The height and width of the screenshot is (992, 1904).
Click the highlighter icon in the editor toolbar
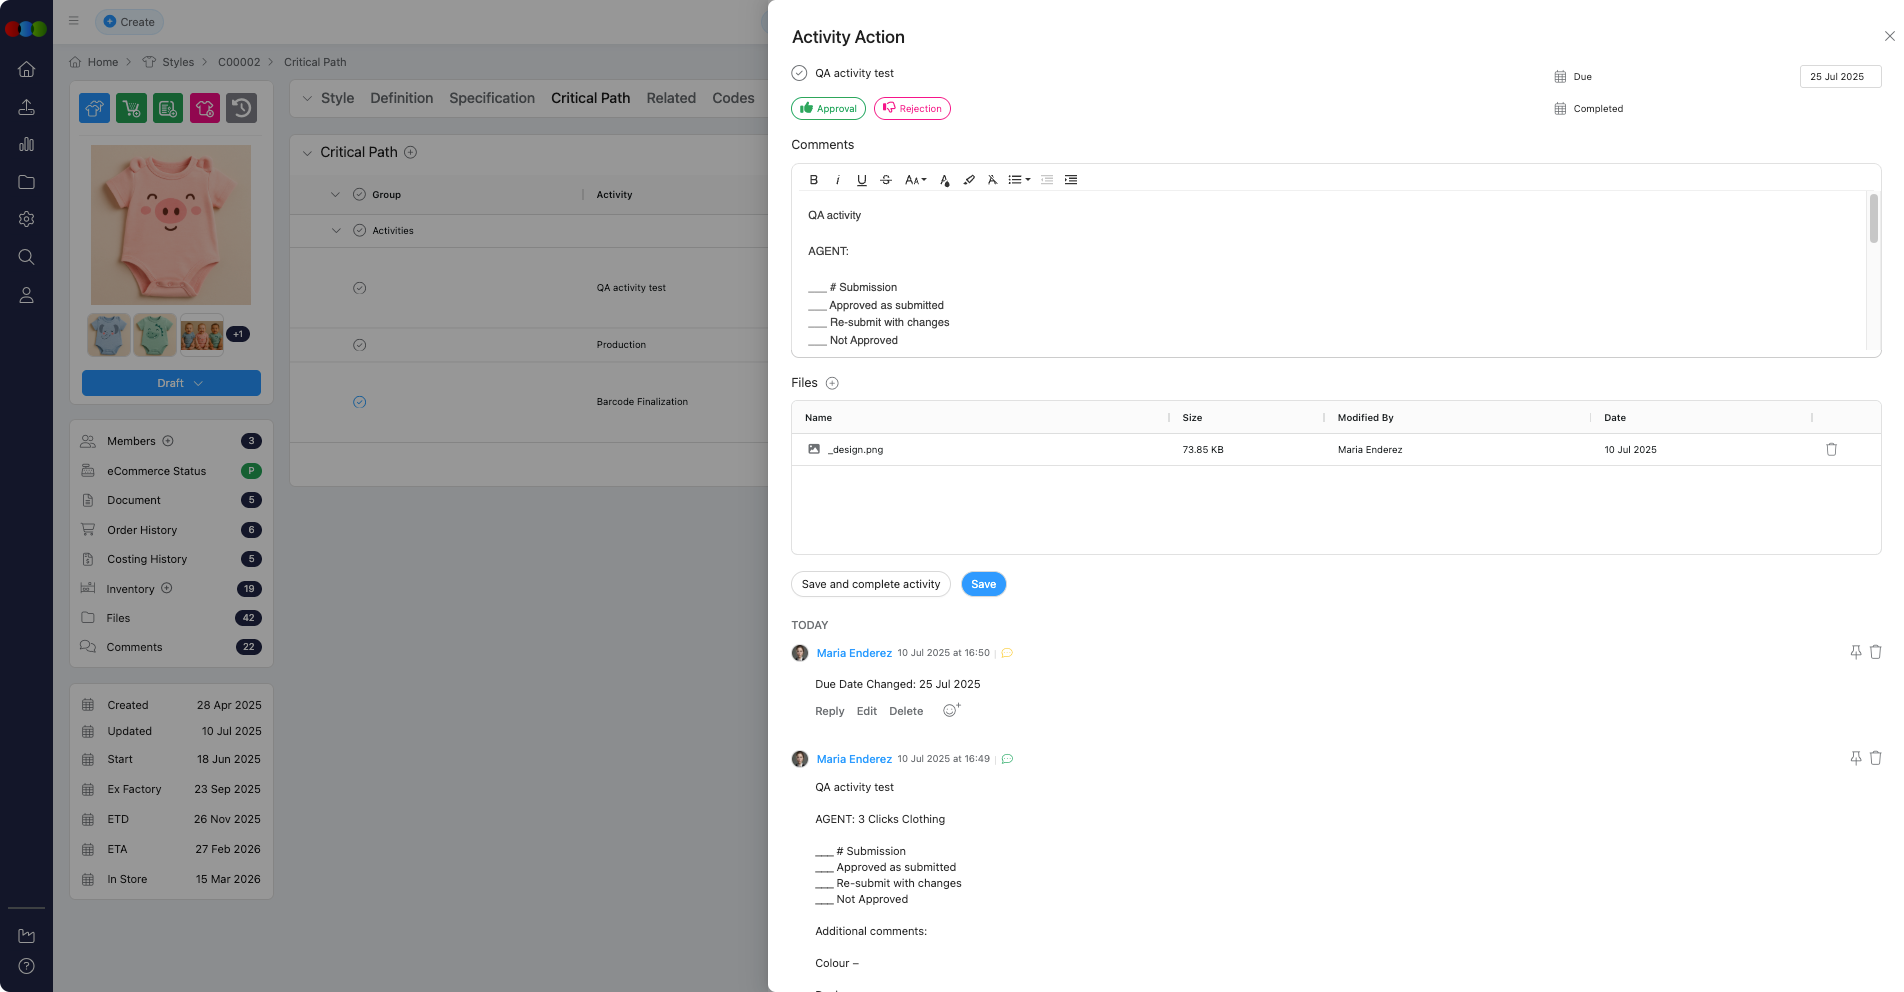(968, 180)
